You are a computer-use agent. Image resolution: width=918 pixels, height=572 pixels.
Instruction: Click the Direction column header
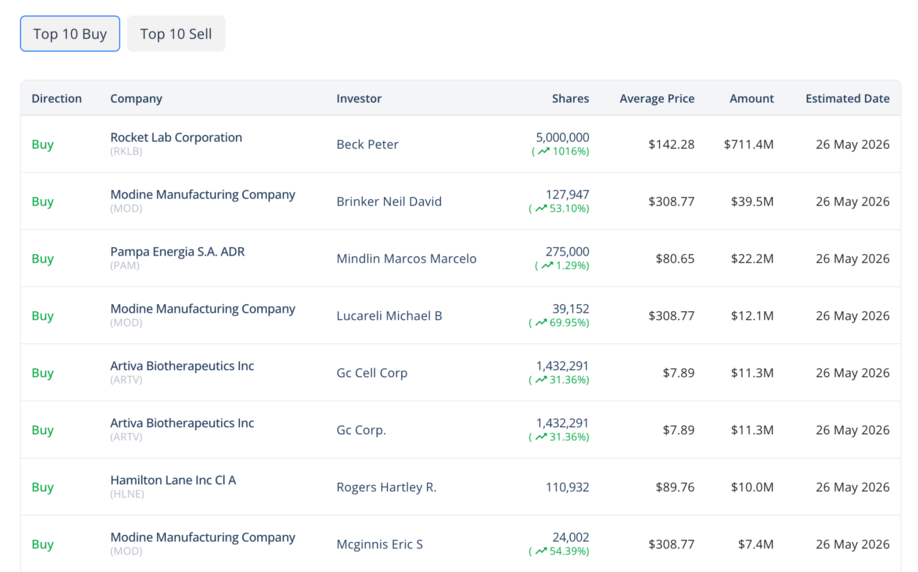tap(57, 98)
